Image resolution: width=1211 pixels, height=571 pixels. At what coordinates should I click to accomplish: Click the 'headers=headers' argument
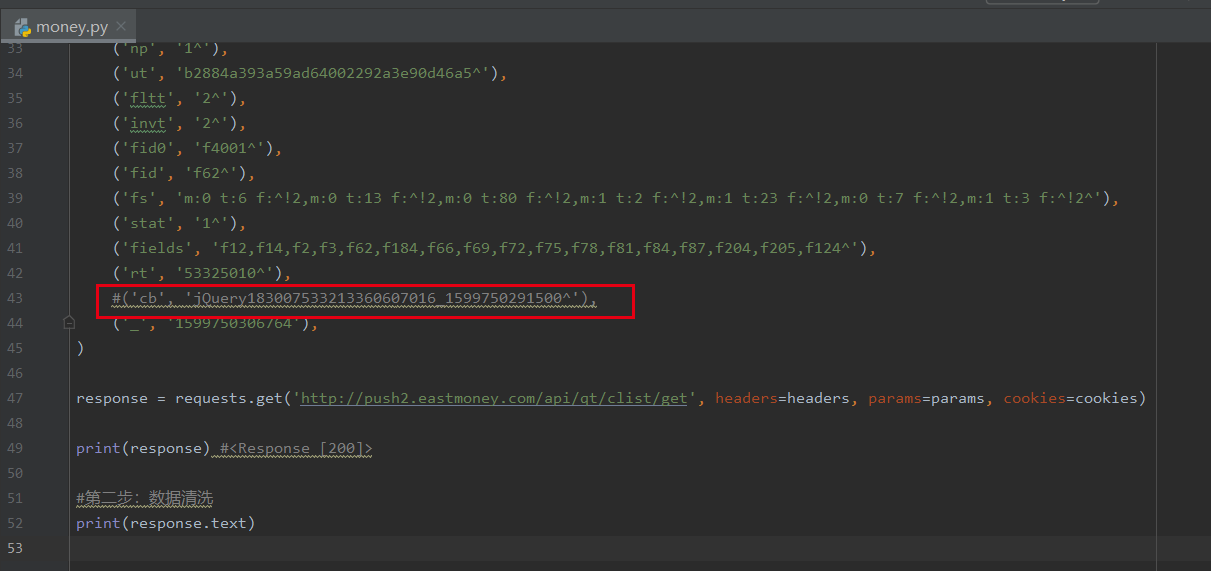782,398
